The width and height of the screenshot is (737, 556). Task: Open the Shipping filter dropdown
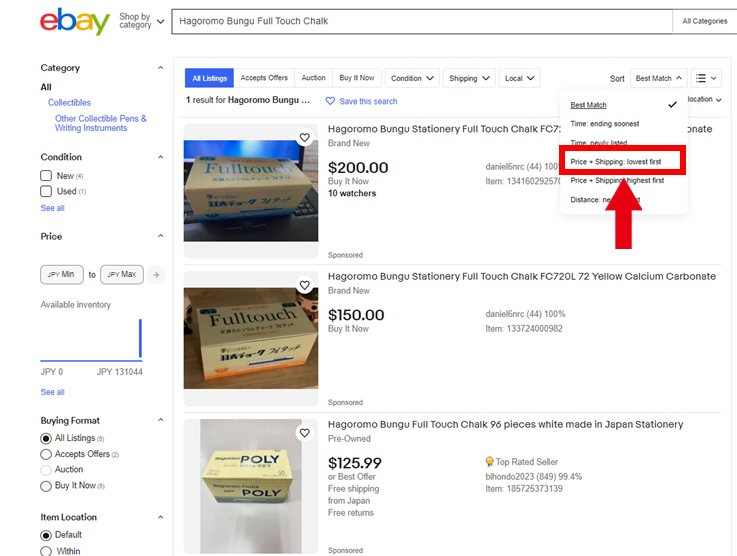[x=469, y=78]
